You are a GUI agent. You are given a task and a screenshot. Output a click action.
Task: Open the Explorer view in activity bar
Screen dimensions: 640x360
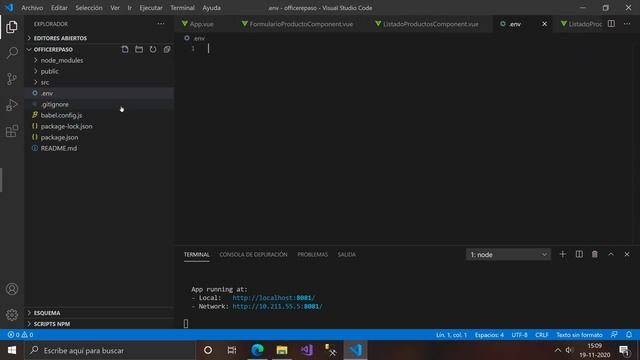click(12, 27)
